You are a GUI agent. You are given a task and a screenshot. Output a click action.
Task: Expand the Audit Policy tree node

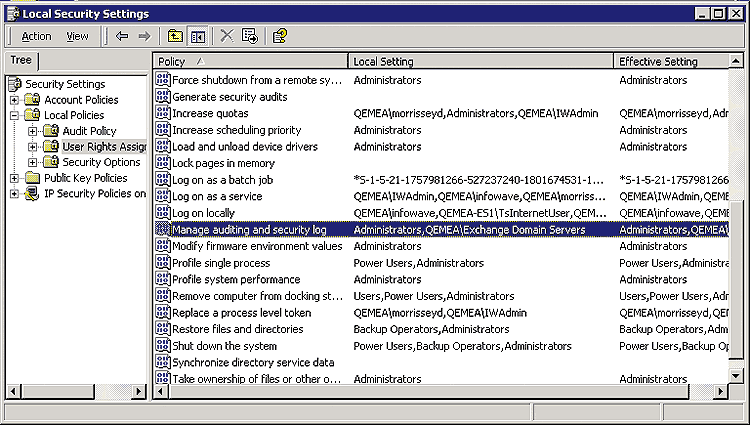[x=32, y=131]
